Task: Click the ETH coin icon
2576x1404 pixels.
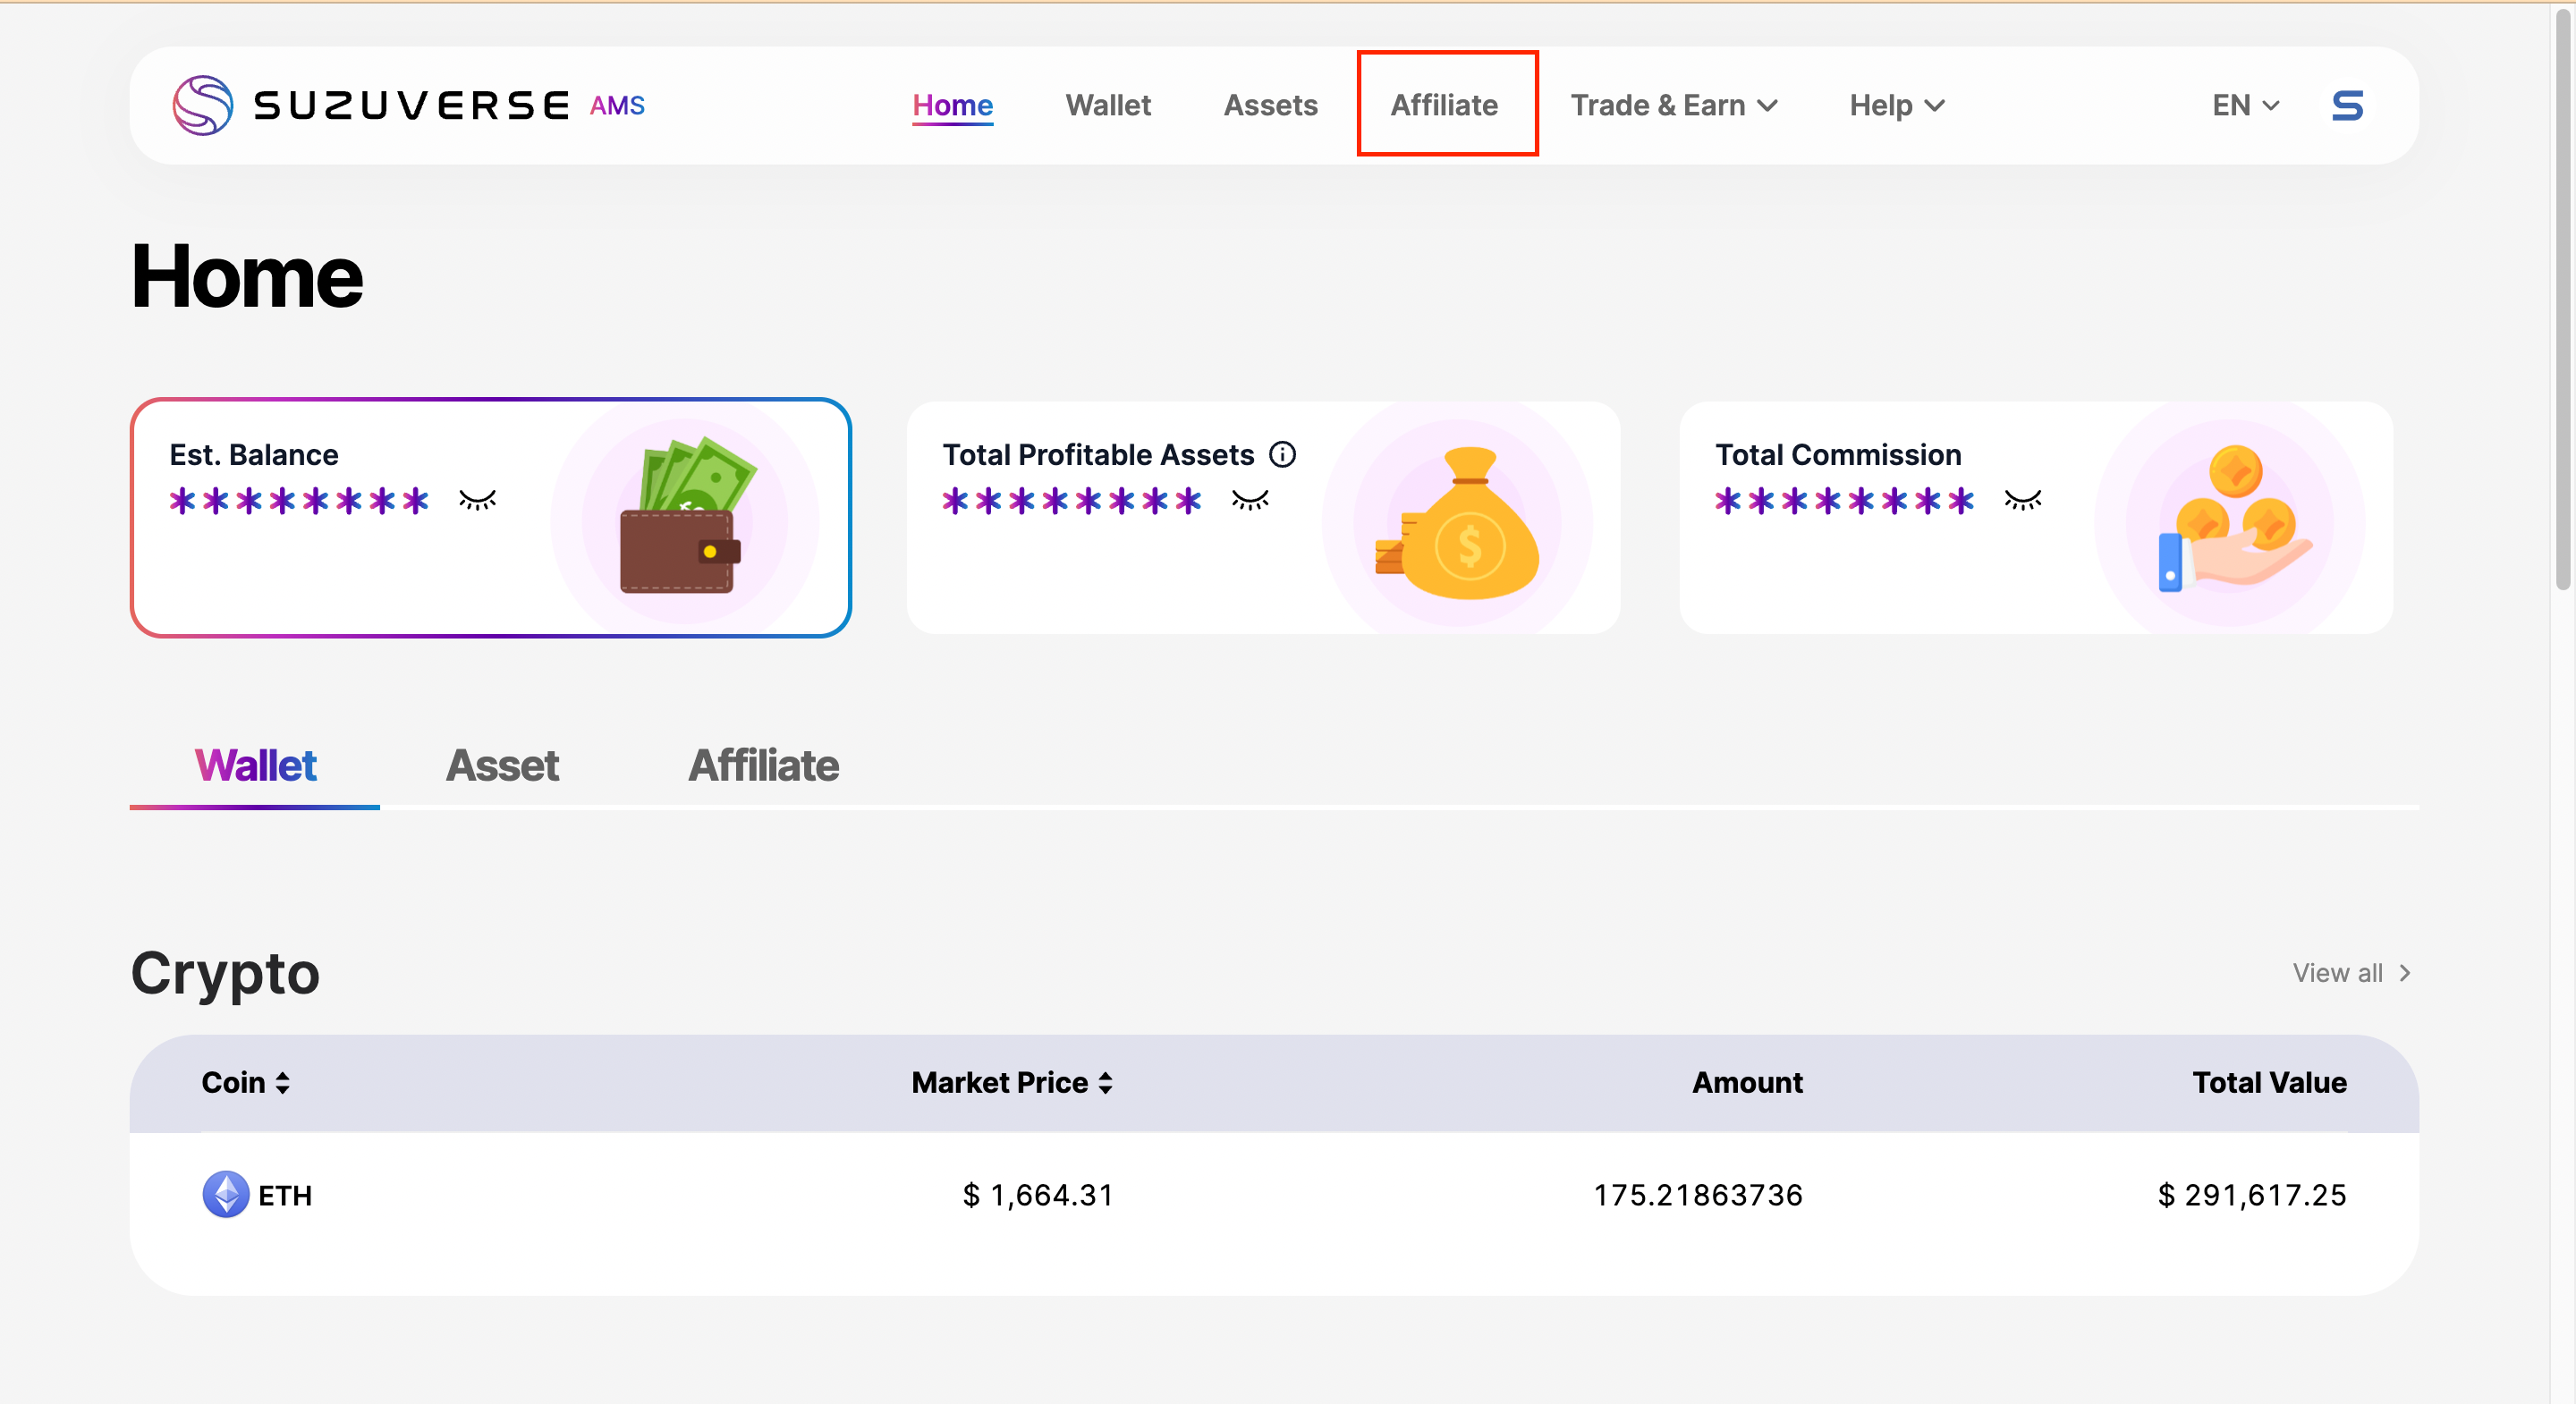Action: pyautogui.click(x=226, y=1194)
